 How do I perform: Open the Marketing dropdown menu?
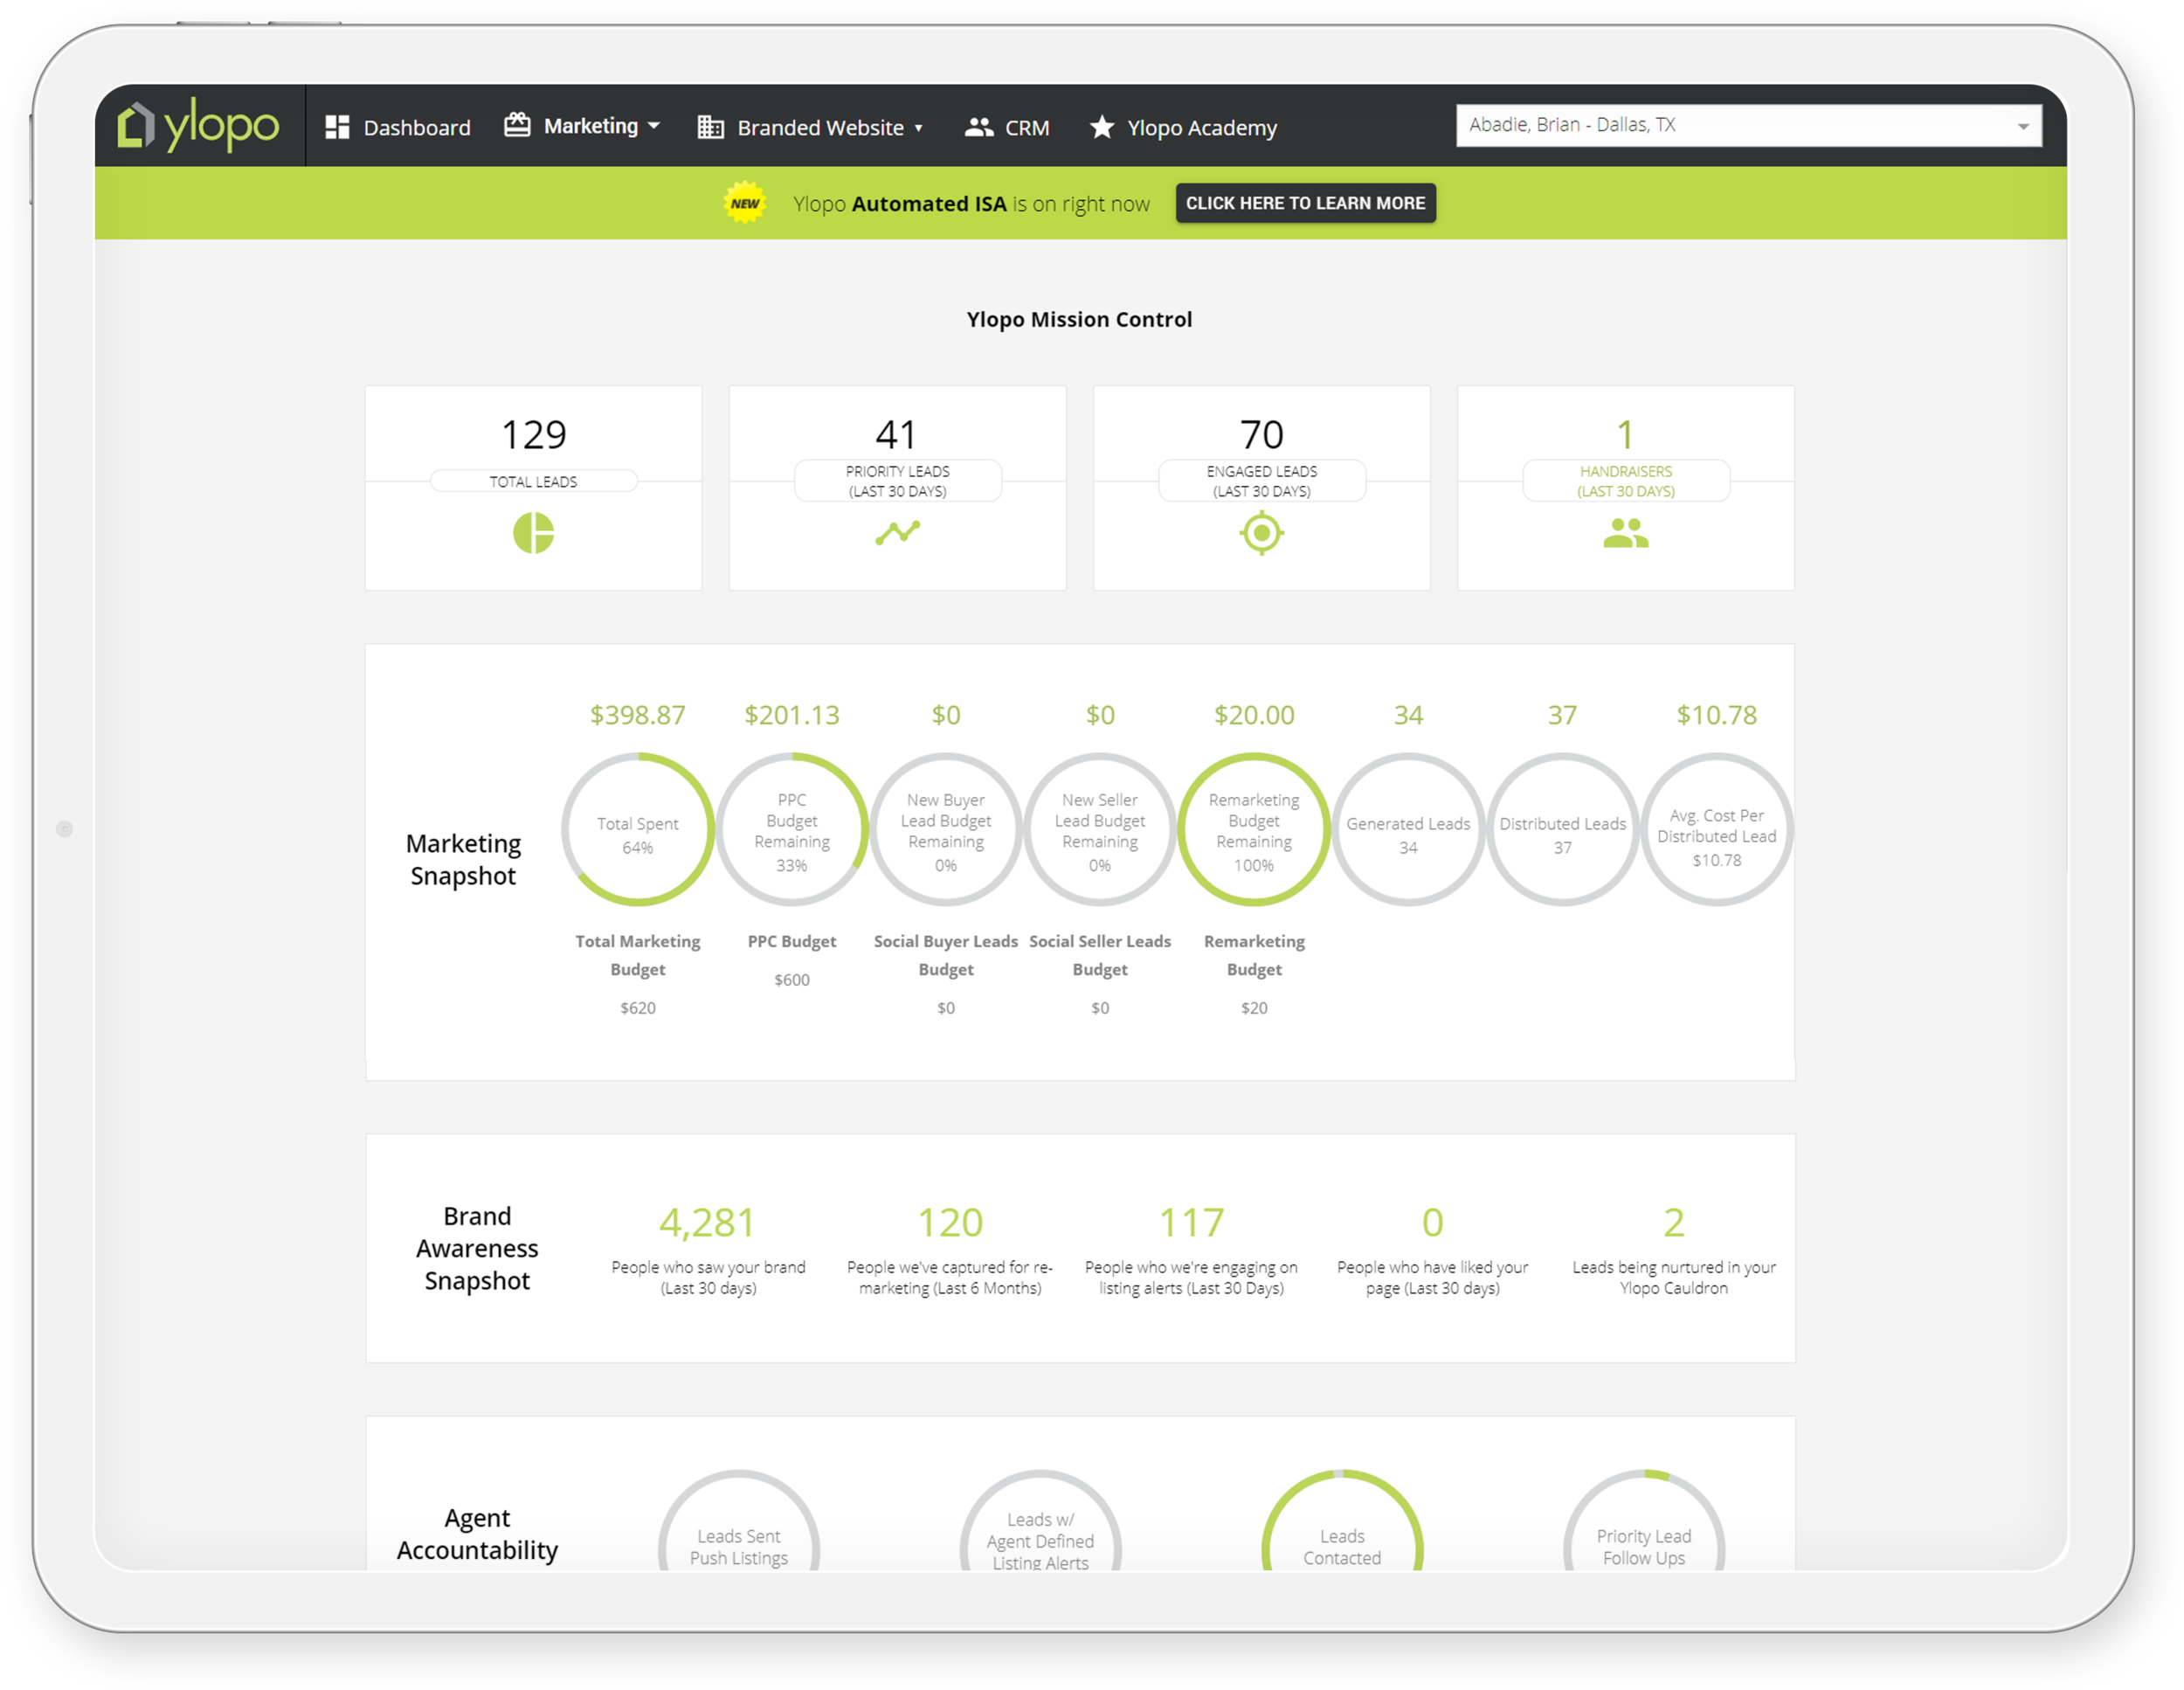click(x=583, y=126)
